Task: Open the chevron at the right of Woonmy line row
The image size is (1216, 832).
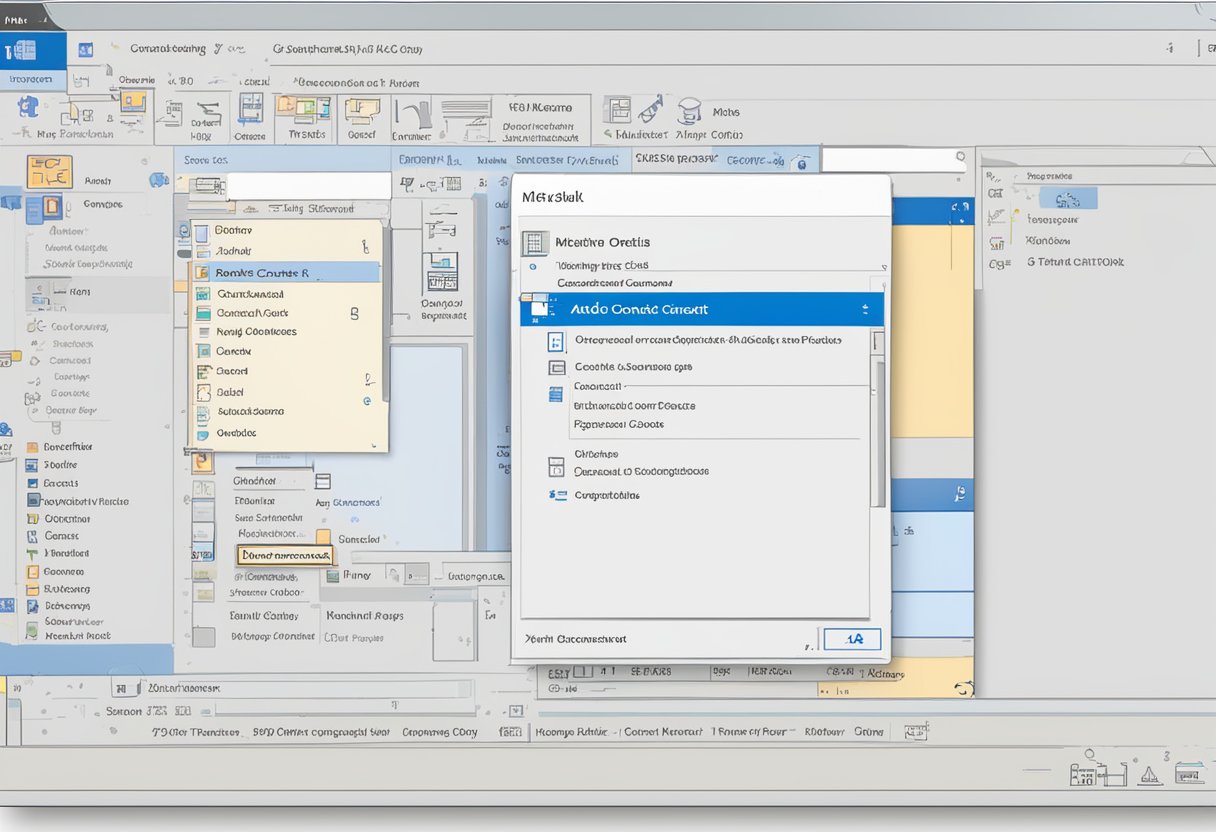Action: (884, 266)
